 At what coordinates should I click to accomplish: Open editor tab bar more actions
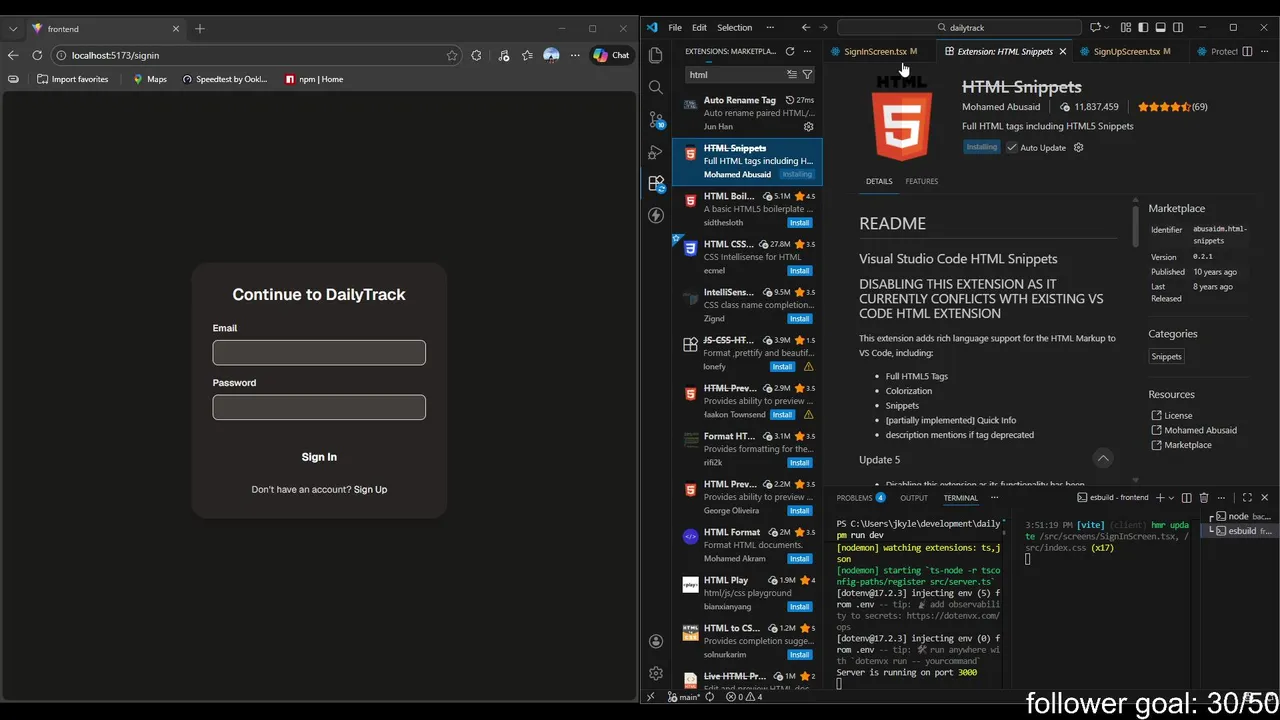[x=1265, y=51]
